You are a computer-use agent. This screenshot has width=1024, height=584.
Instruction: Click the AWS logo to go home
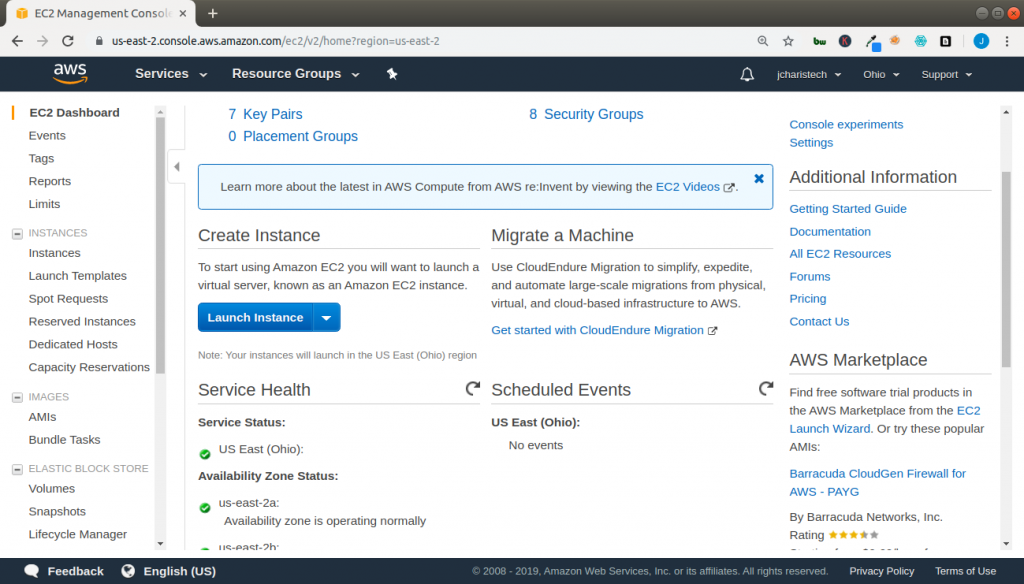tap(69, 73)
